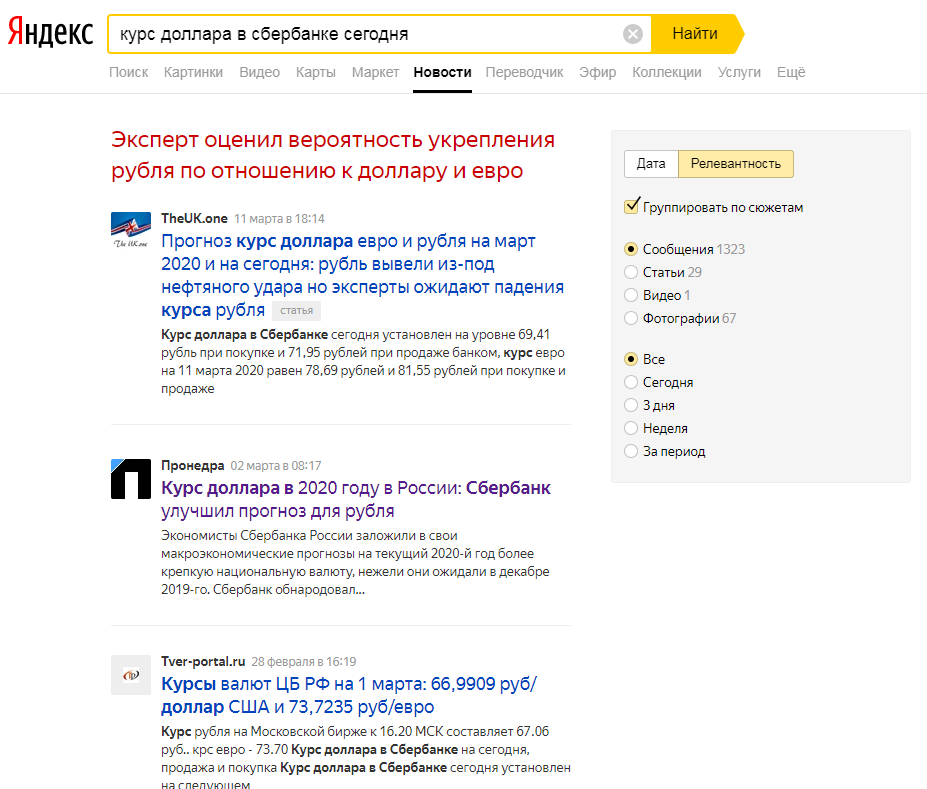
Task: Expand the Ещё menu
Action: (791, 72)
